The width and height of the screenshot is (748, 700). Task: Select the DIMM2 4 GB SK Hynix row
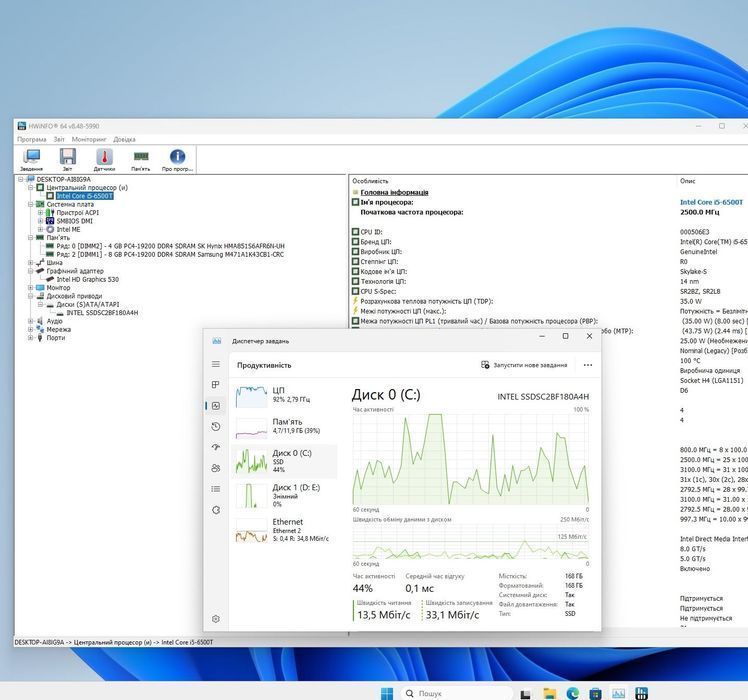click(170, 246)
